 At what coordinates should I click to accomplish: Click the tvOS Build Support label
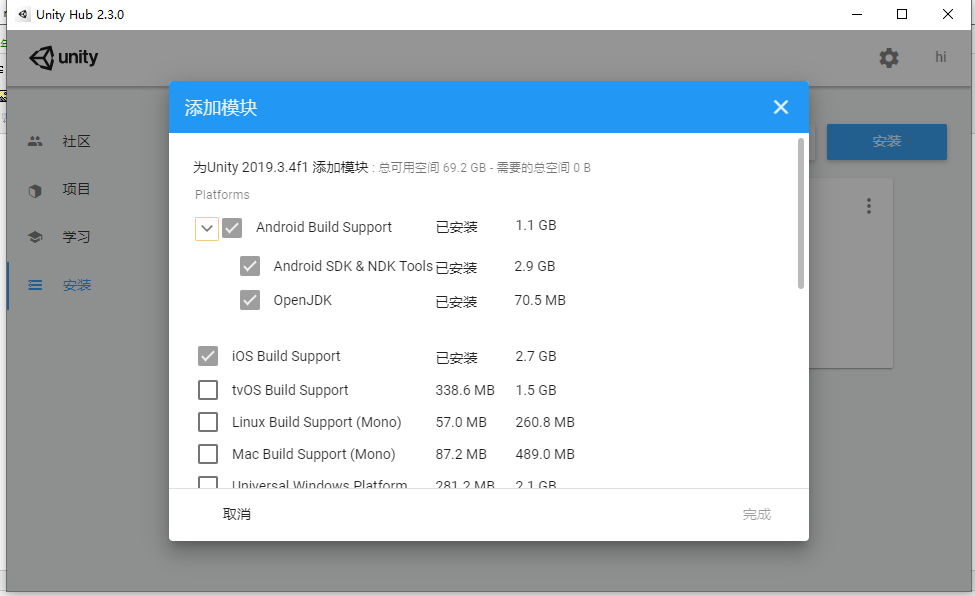coord(290,390)
